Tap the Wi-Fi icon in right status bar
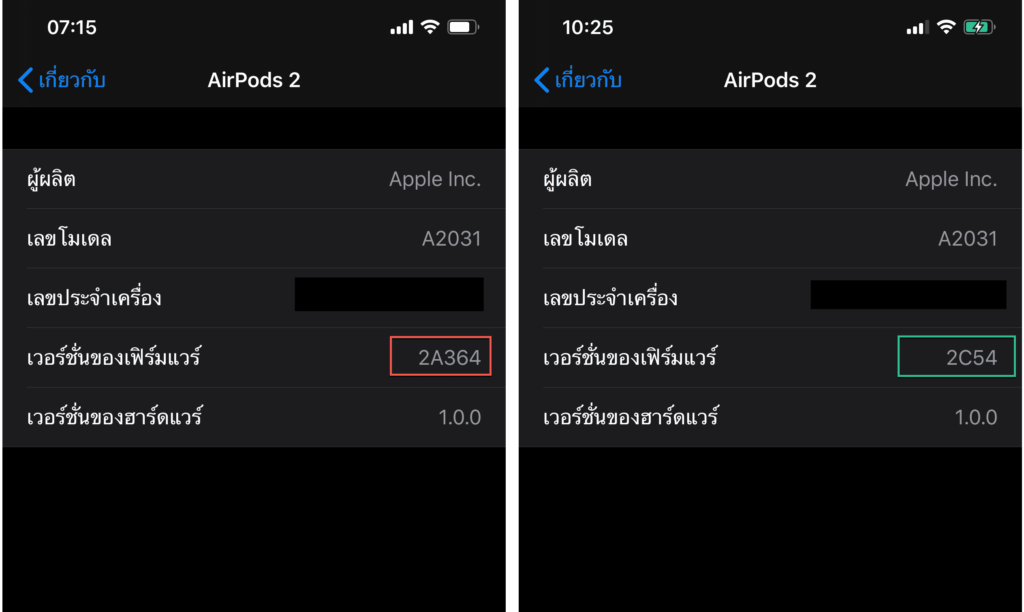This screenshot has width=1024, height=612. tap(947, 27)
